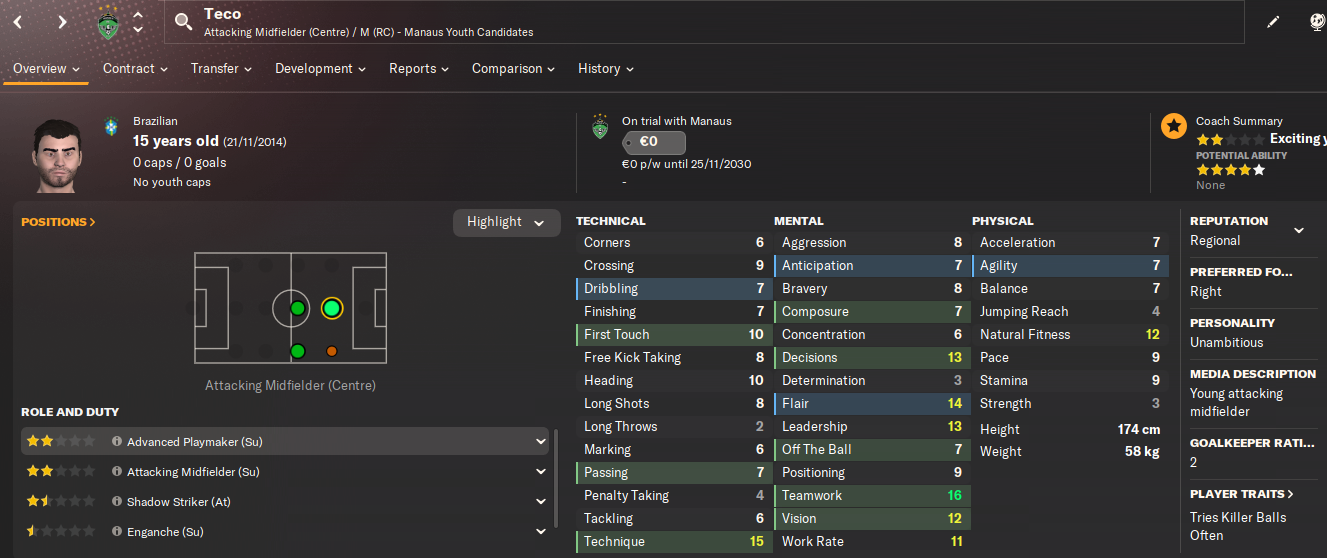Expand the Advanced Playmaker (Su) role row
The image size is (1327, 558).
click(x=284, y=441)
